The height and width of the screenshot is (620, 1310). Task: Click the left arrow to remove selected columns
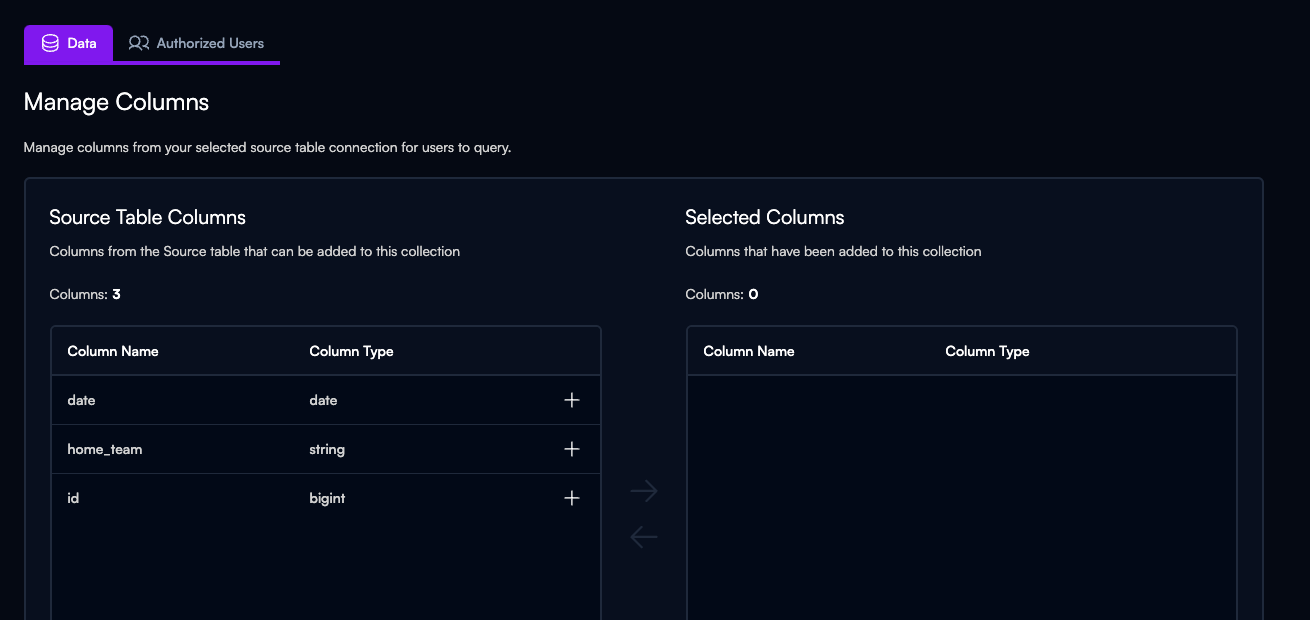pos(644,537)
